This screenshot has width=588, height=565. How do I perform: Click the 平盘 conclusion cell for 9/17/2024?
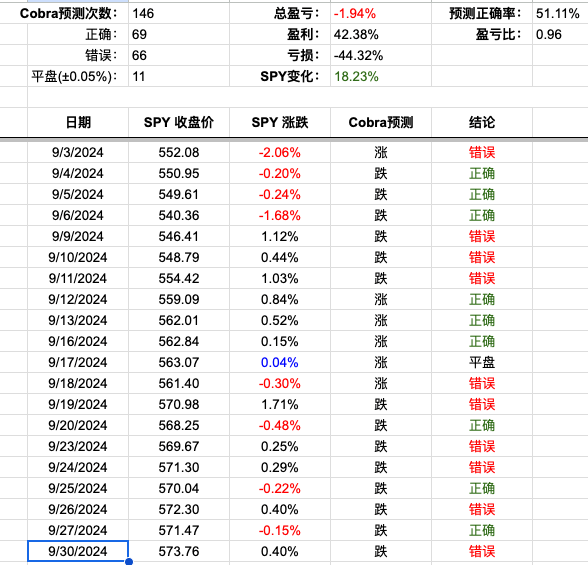pos(482,362)
